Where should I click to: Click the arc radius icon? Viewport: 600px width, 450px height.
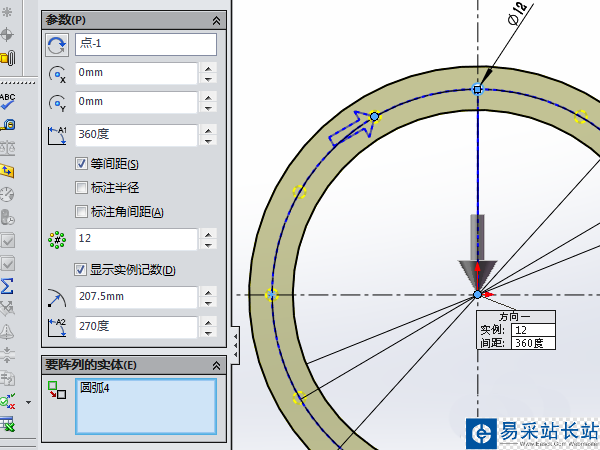pos(57,298)
